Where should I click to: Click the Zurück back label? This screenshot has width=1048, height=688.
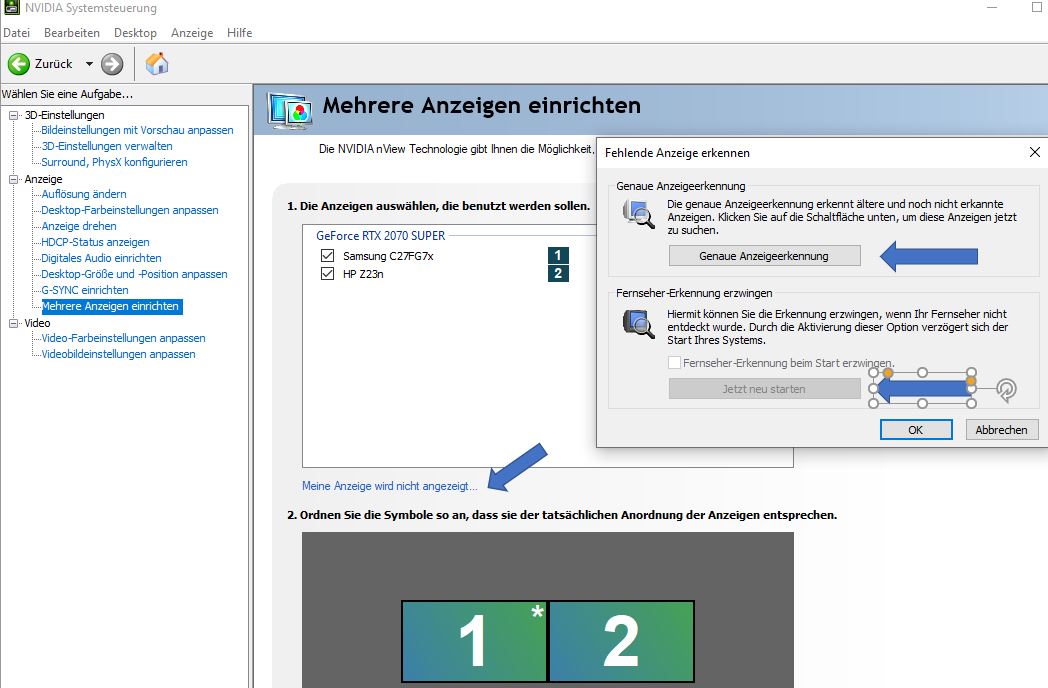[53, 64]
